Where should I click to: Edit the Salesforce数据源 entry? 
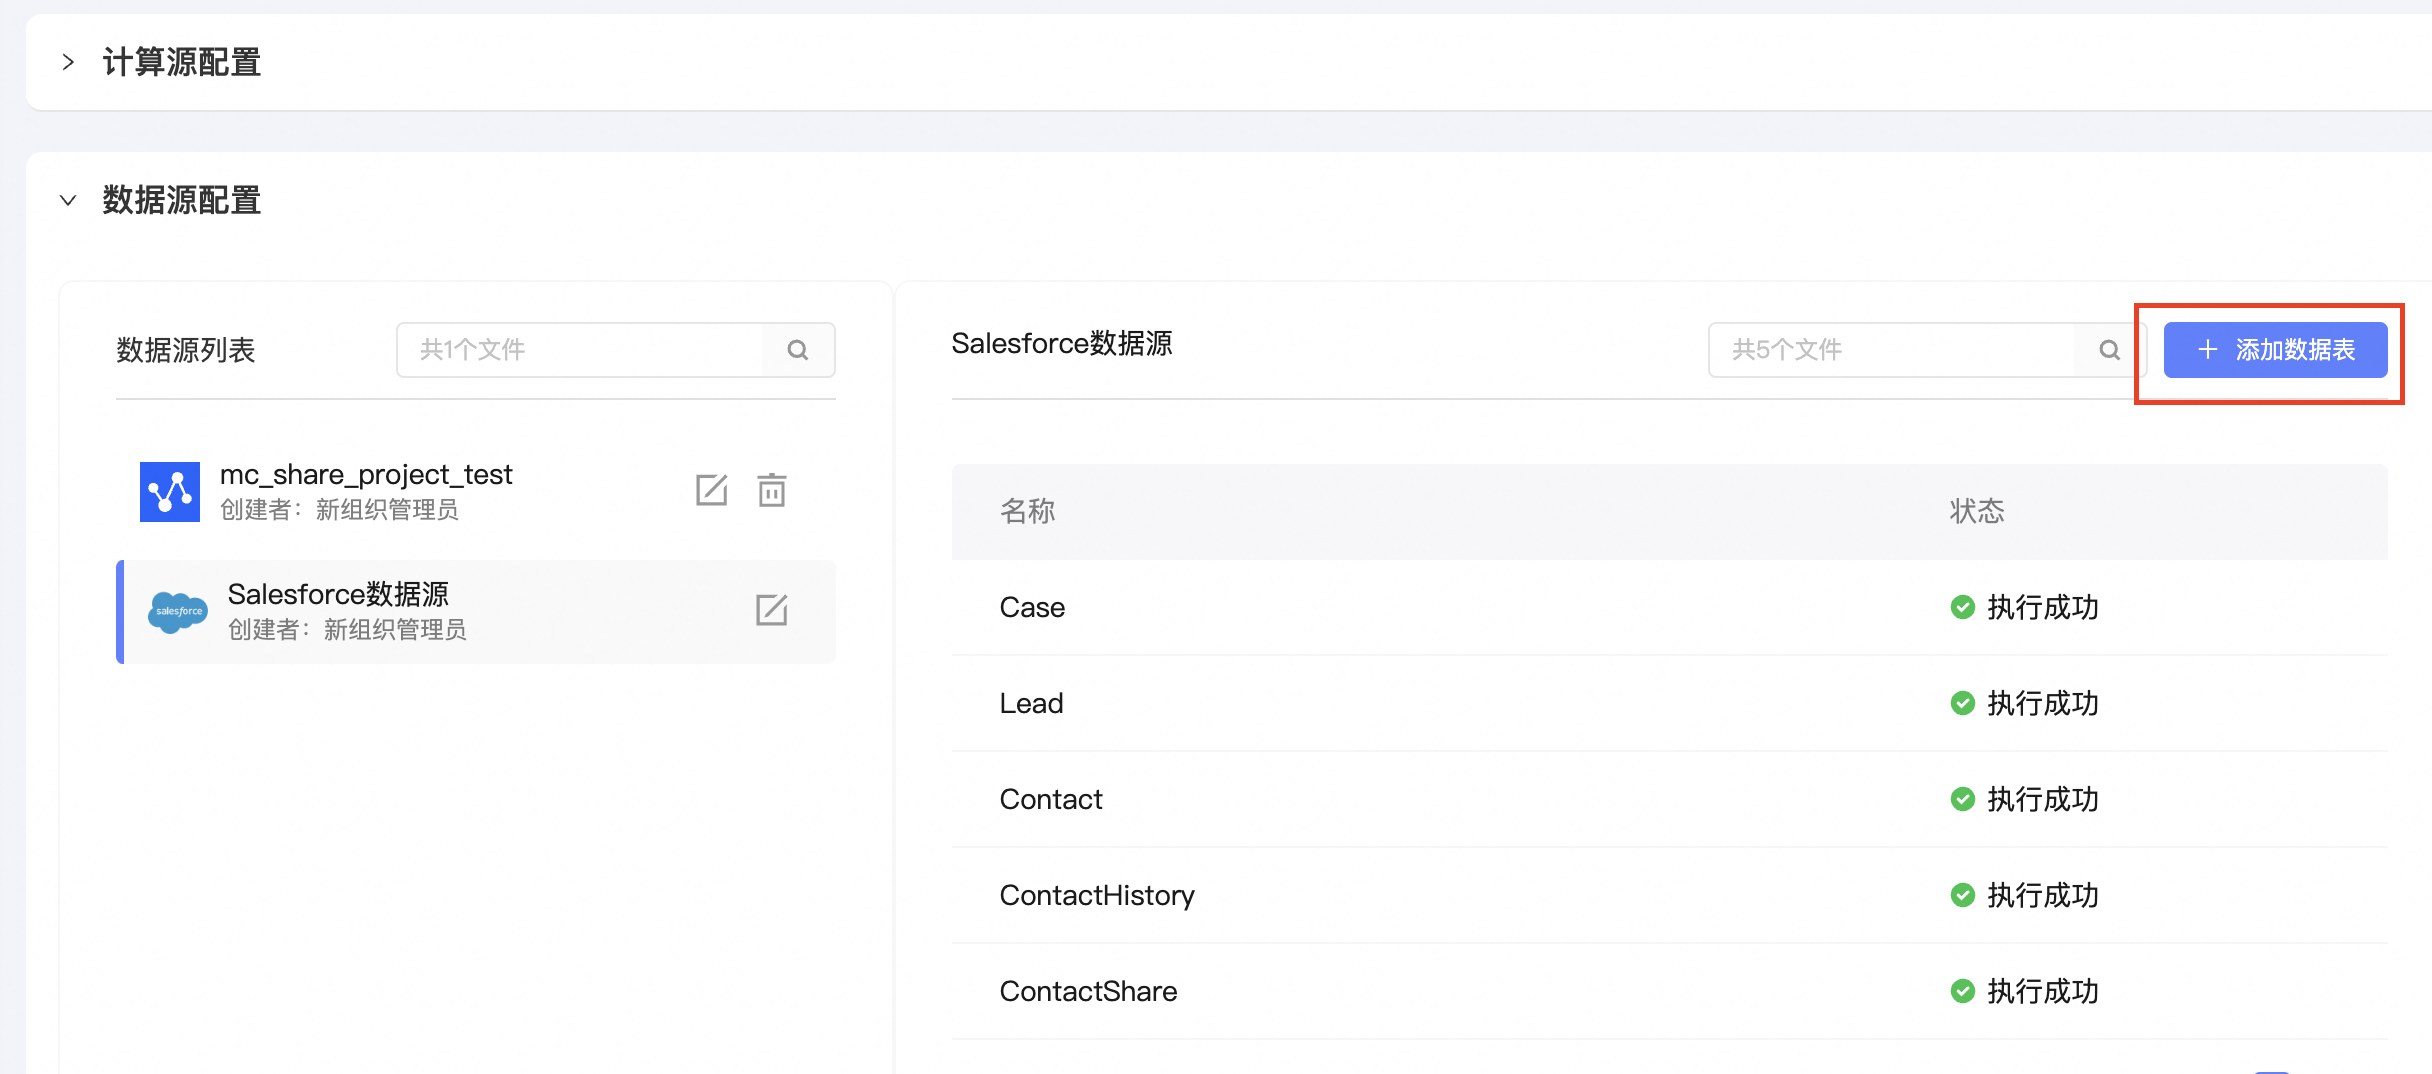point(771,610)
